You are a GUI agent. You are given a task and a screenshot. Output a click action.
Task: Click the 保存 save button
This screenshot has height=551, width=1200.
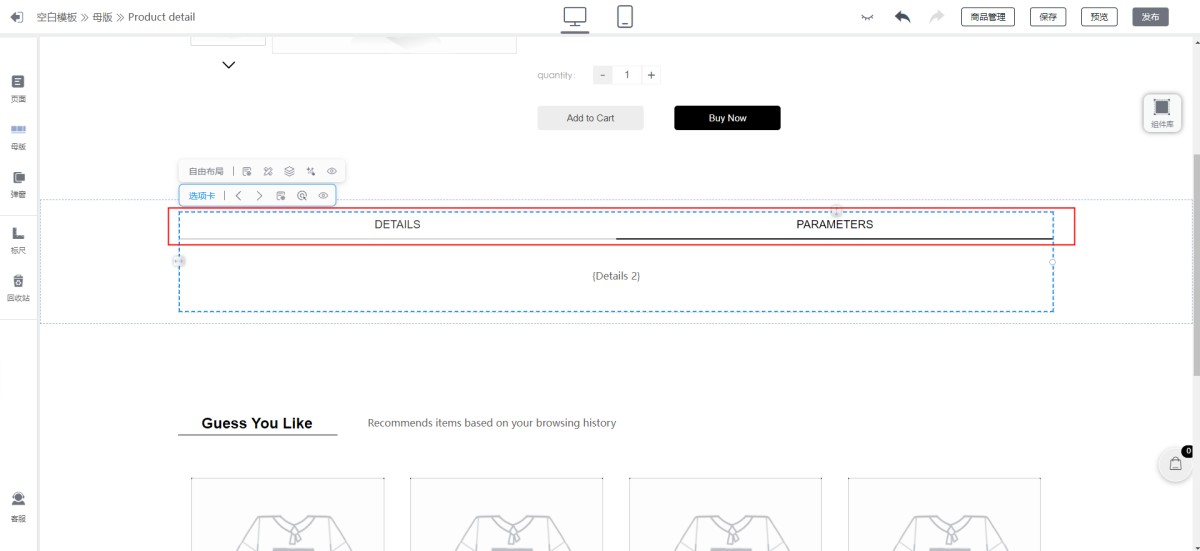(1048, 17)
